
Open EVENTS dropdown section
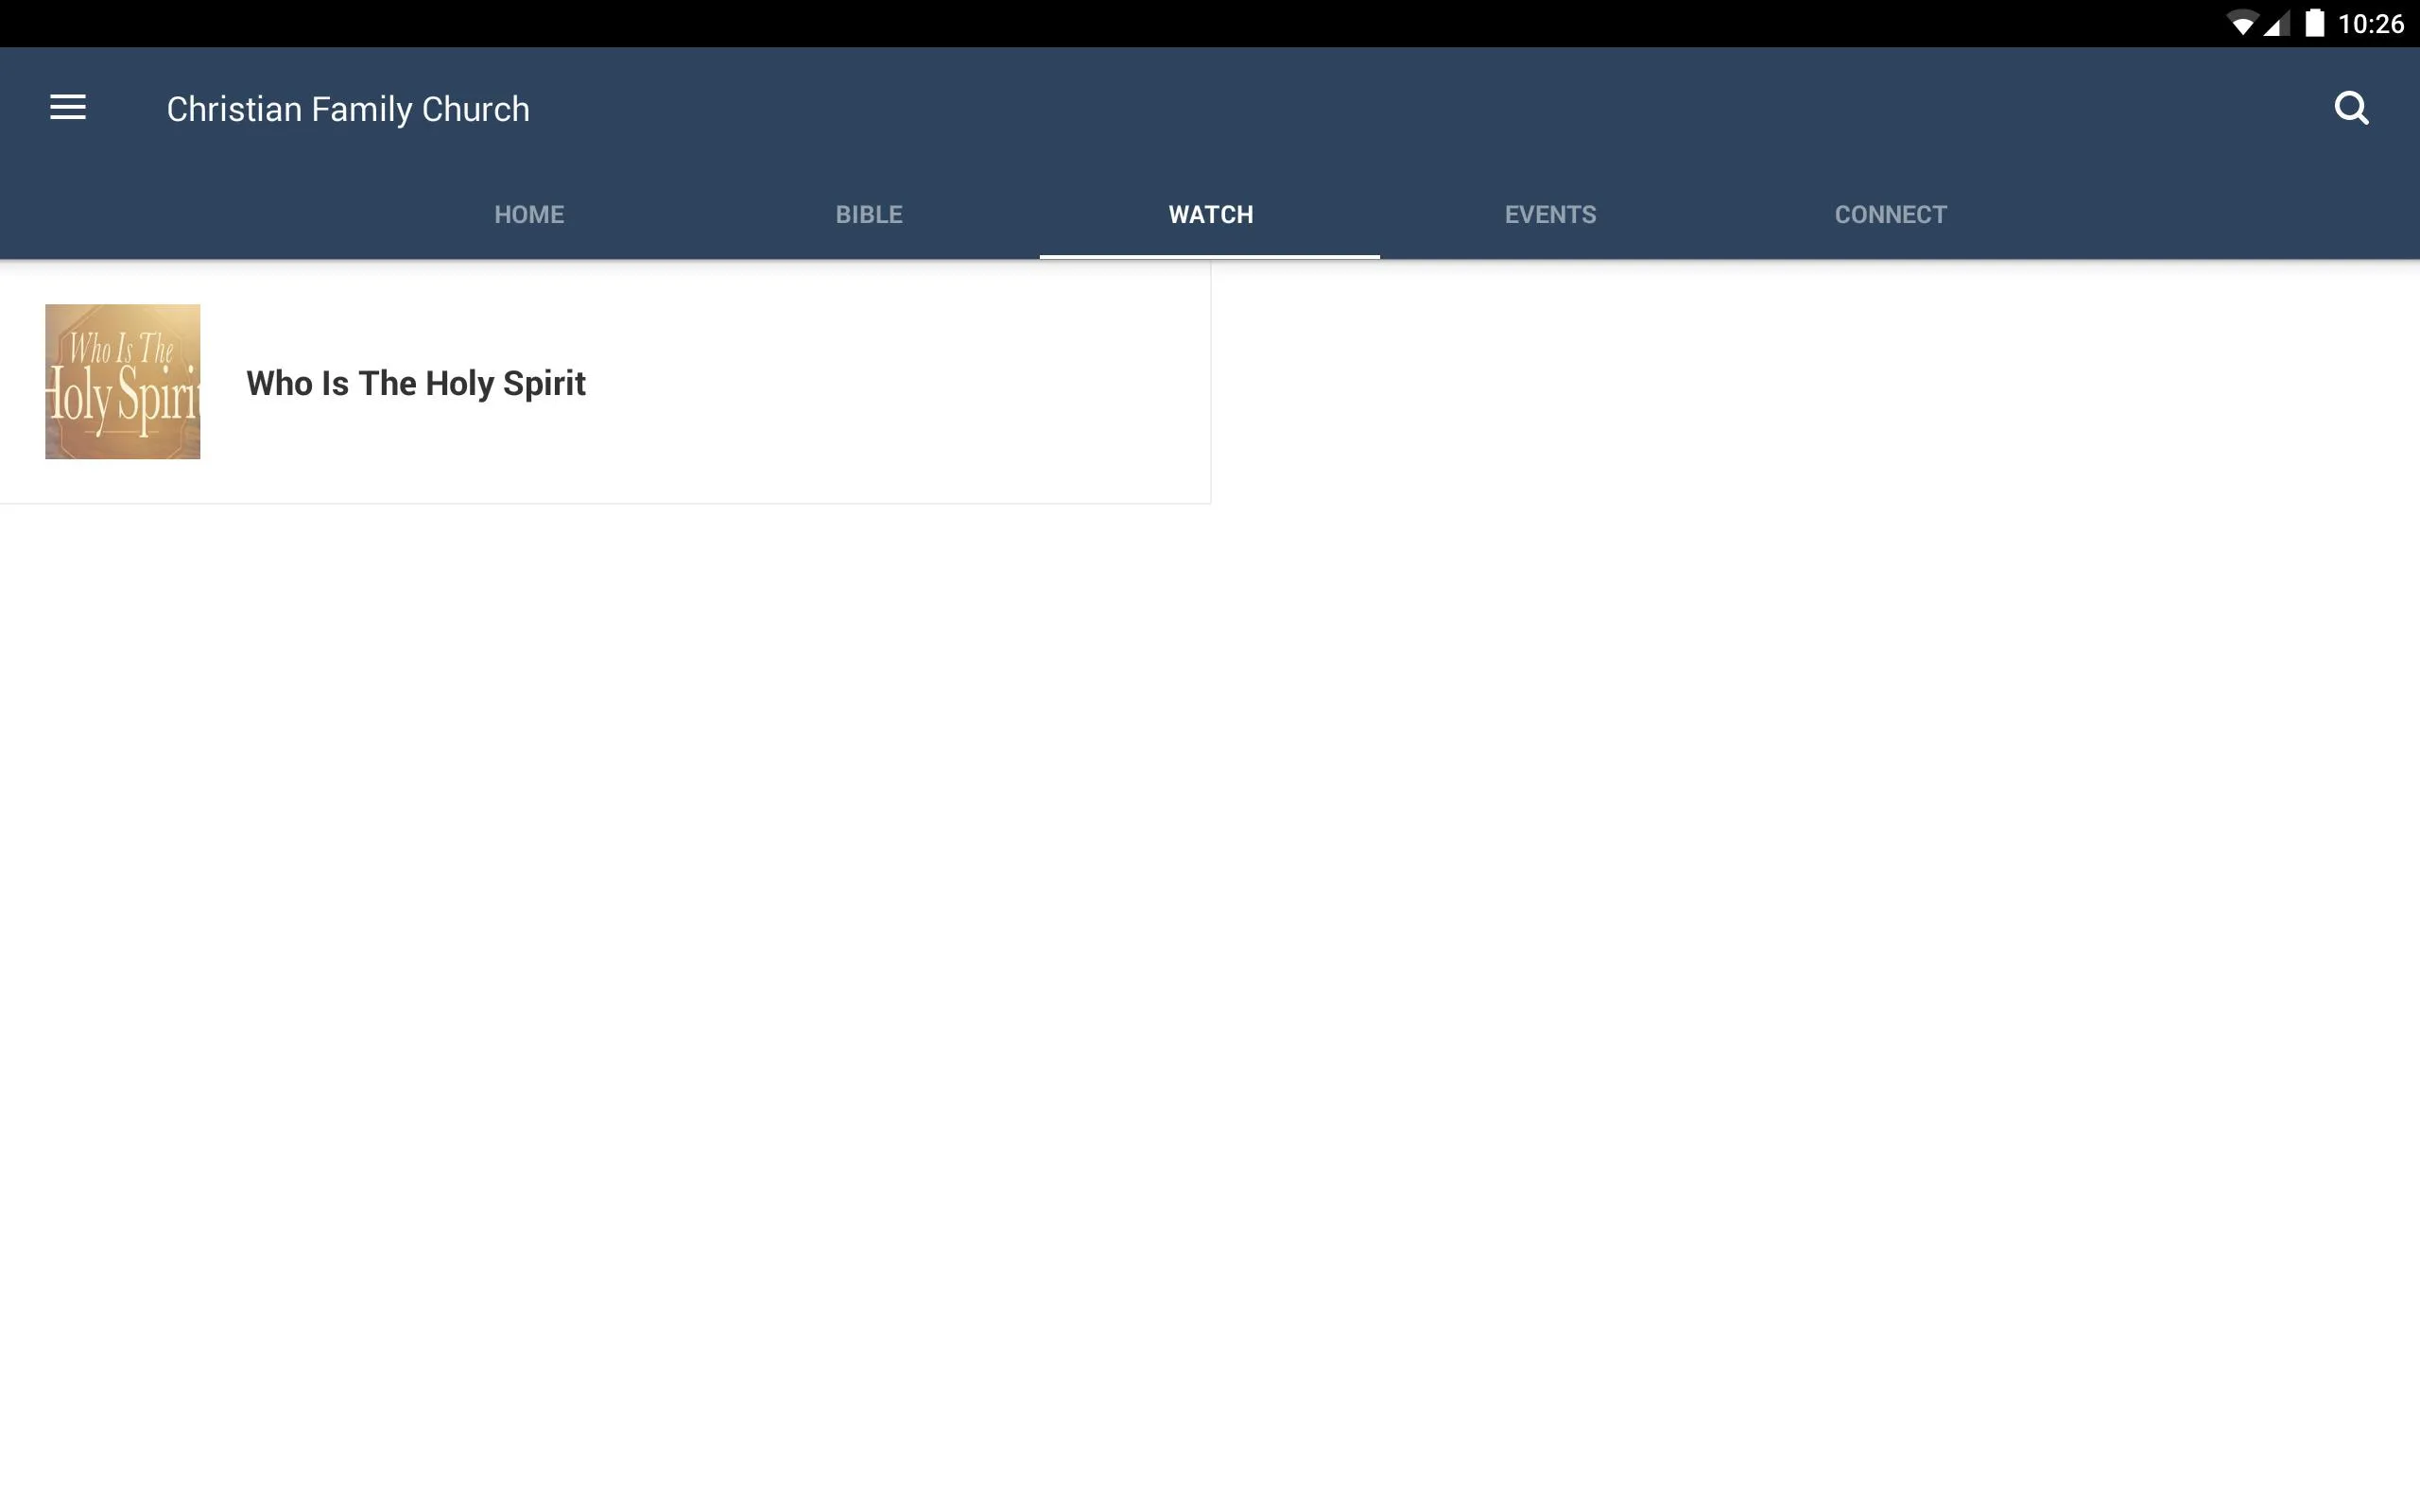(x=1548, y=213)
